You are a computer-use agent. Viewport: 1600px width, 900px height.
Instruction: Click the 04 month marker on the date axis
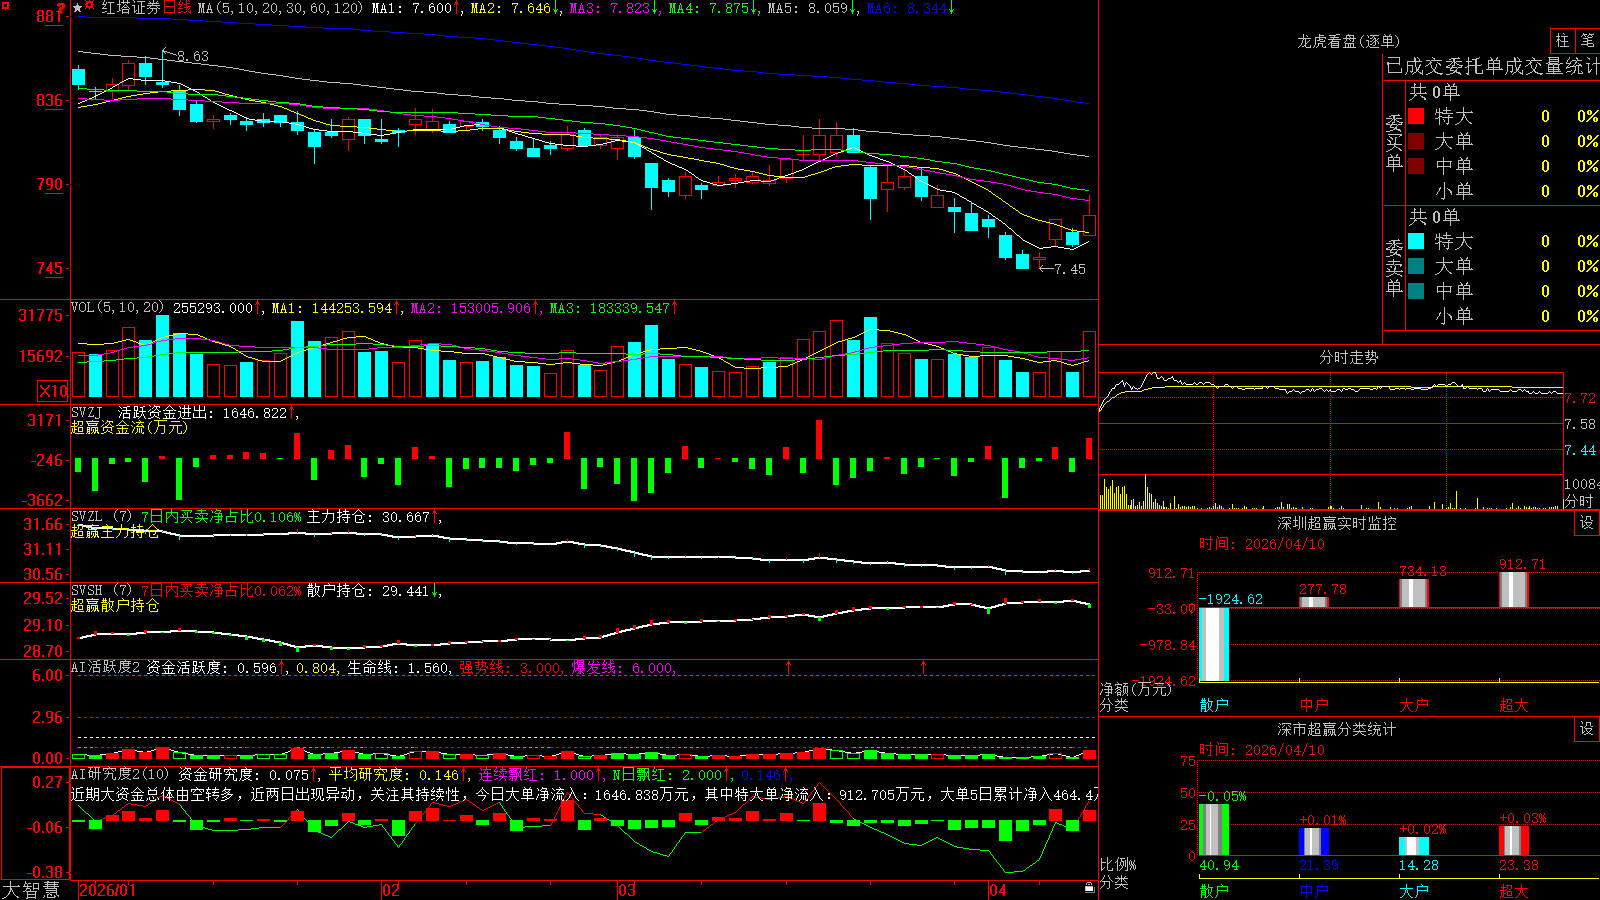pos(997,890)
